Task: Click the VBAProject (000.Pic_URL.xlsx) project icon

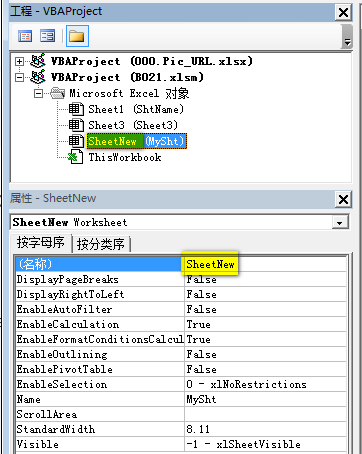Action: [x=38, y=61]
